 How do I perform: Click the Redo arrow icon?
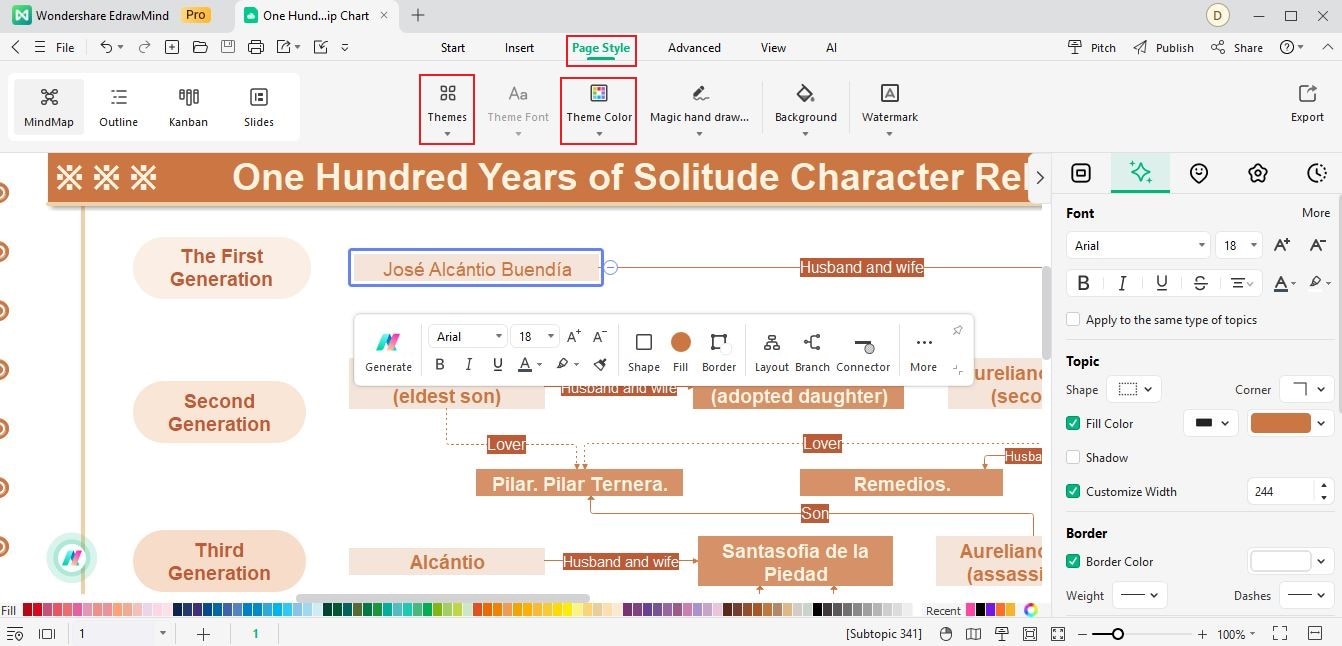(x=144, y=47)
